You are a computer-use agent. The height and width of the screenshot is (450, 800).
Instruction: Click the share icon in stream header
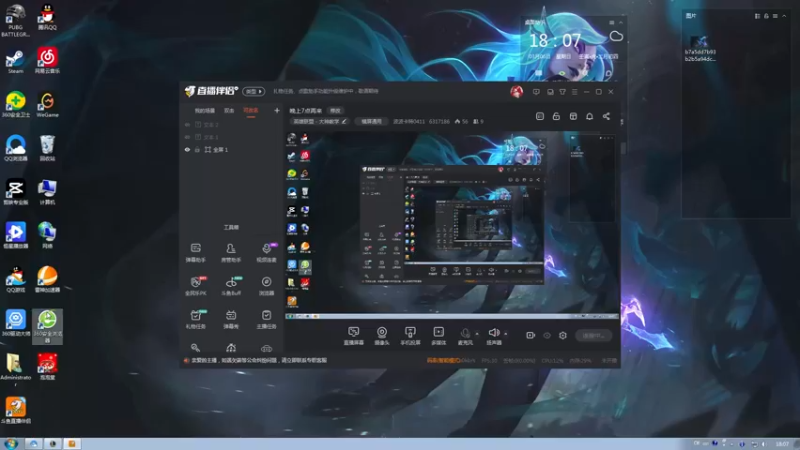[606, 116]
